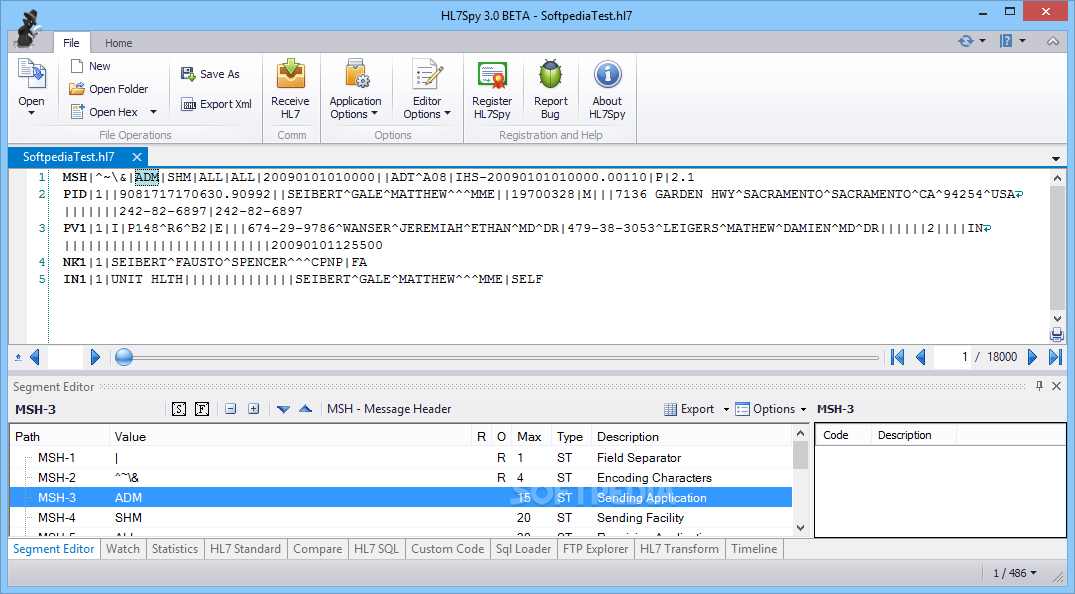The width and height of the screenshot is (1075, 594).
Task: Pin the Segment Editor panel
Action: click(1039, 386)
